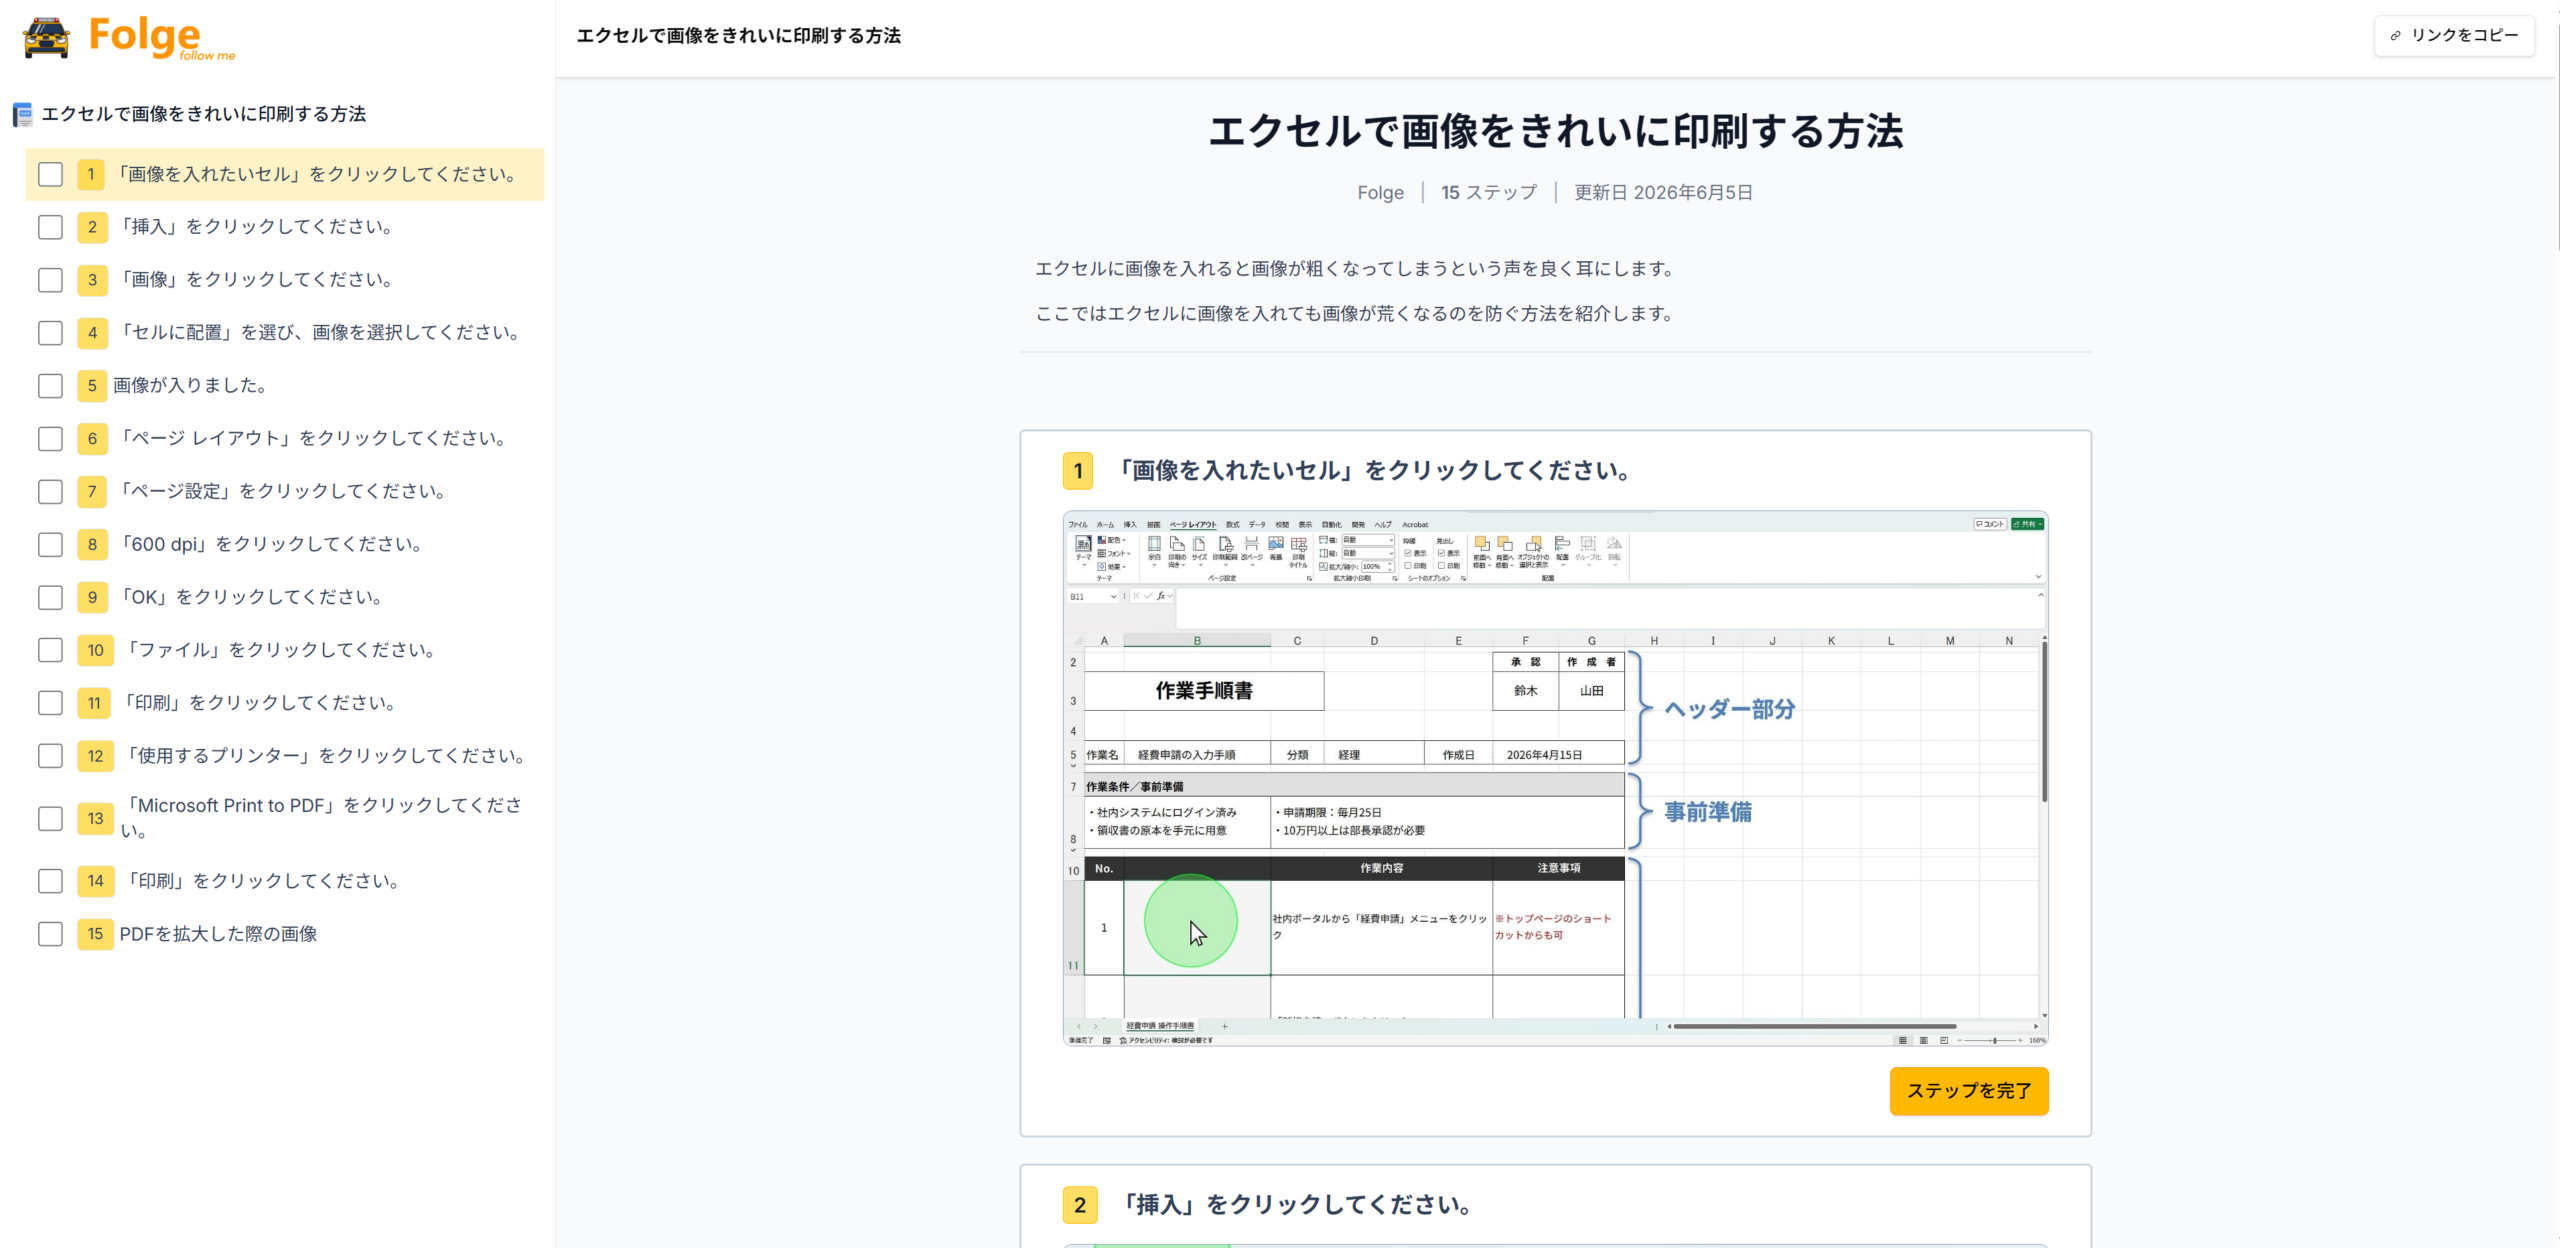Viewport: 2560px width, 1248px height.
Task: Tick the checkbox for step 15 PDFを拡大した際の画像
Action: tap(50, 934)
